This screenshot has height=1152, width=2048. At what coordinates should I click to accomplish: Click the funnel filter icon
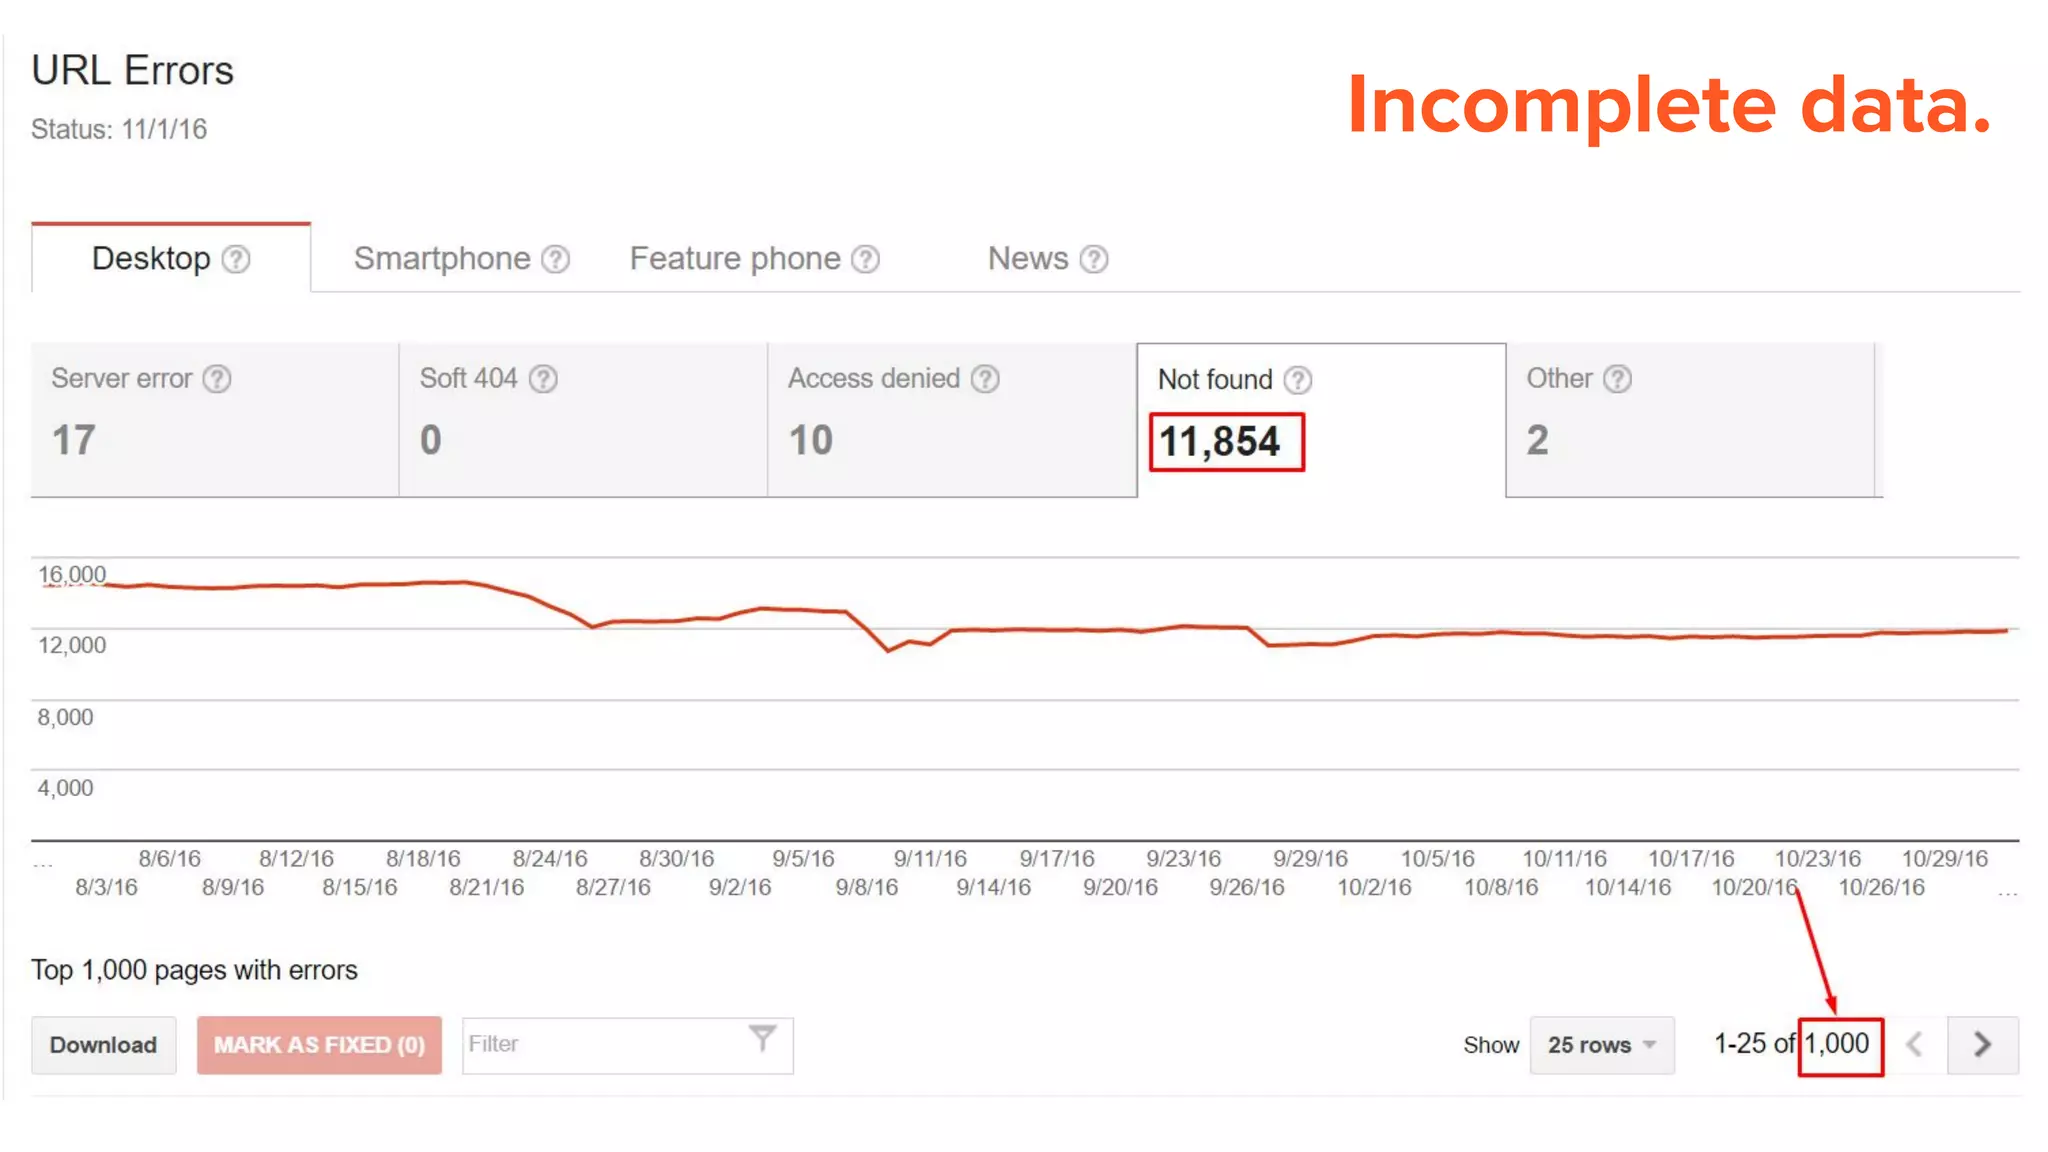pyautogui.click(x=763, y=1039)
